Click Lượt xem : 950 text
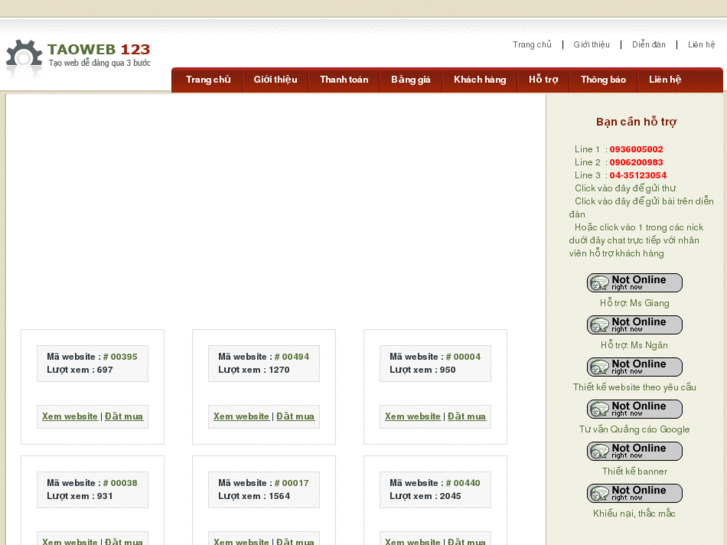The image size is (727, 545). point(422,370)
